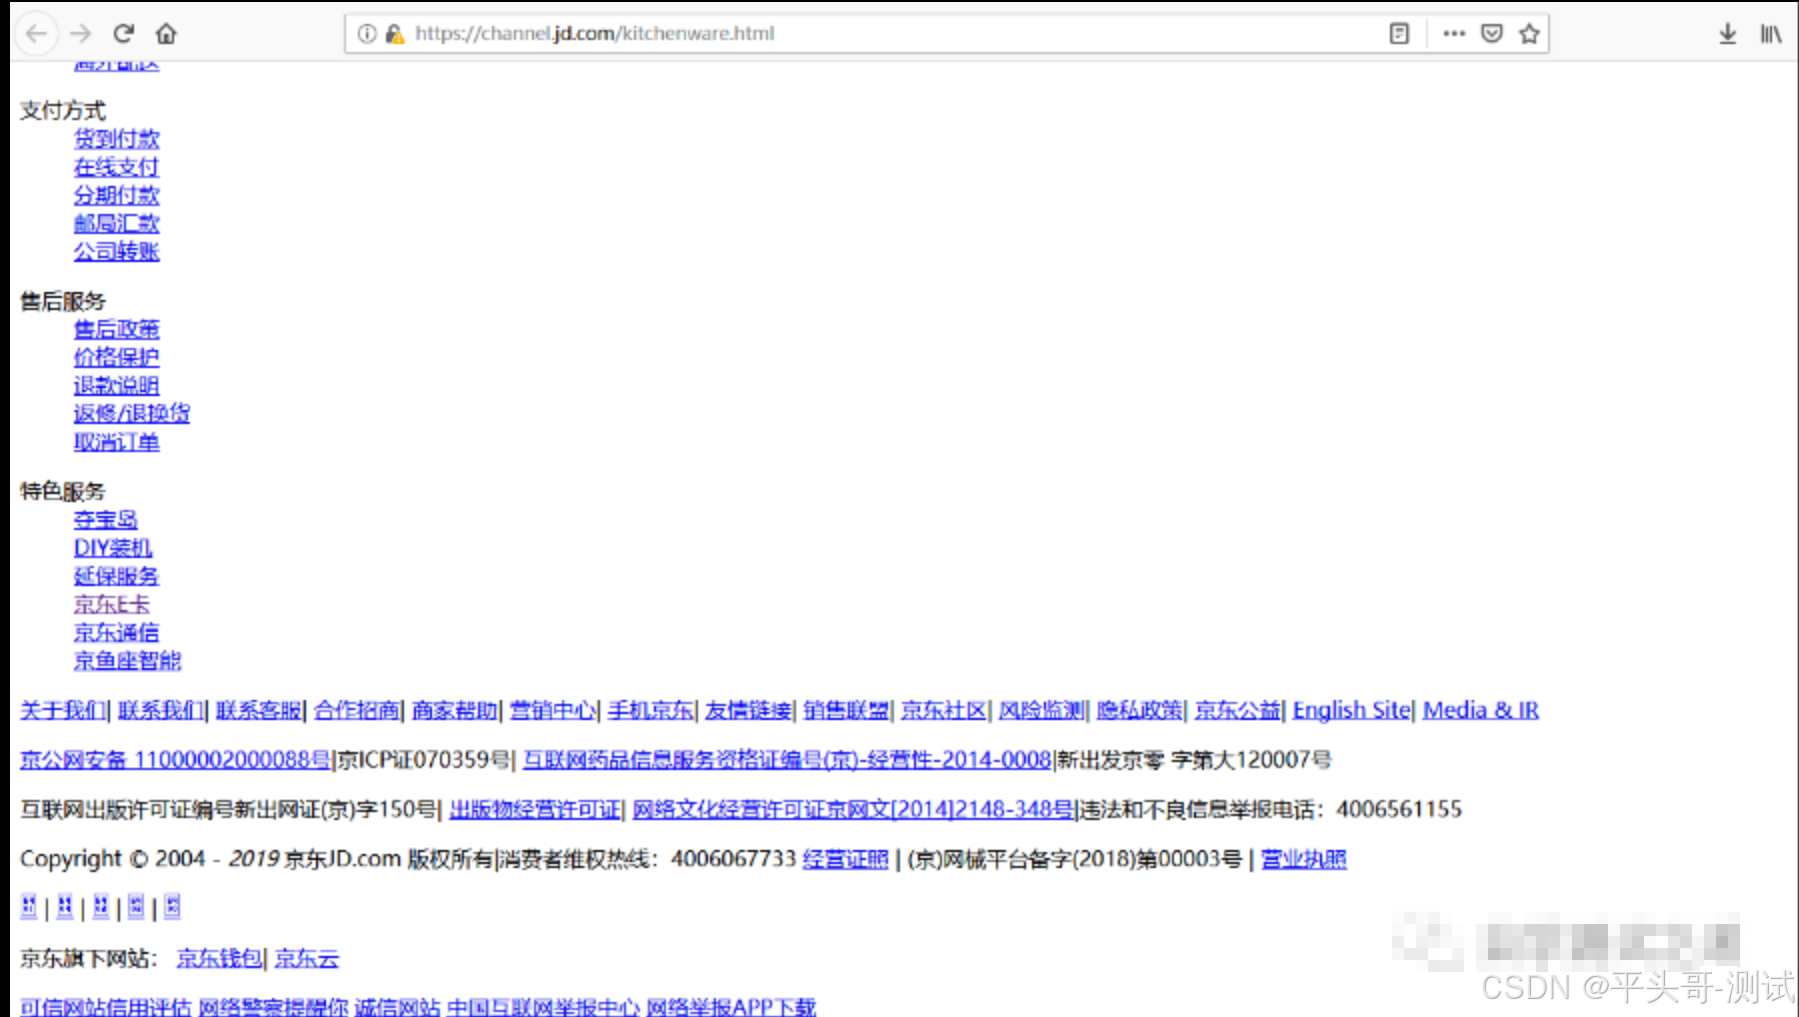Open the 在线支付 link
1799x1017 pixels.
(x=116, y=167)
